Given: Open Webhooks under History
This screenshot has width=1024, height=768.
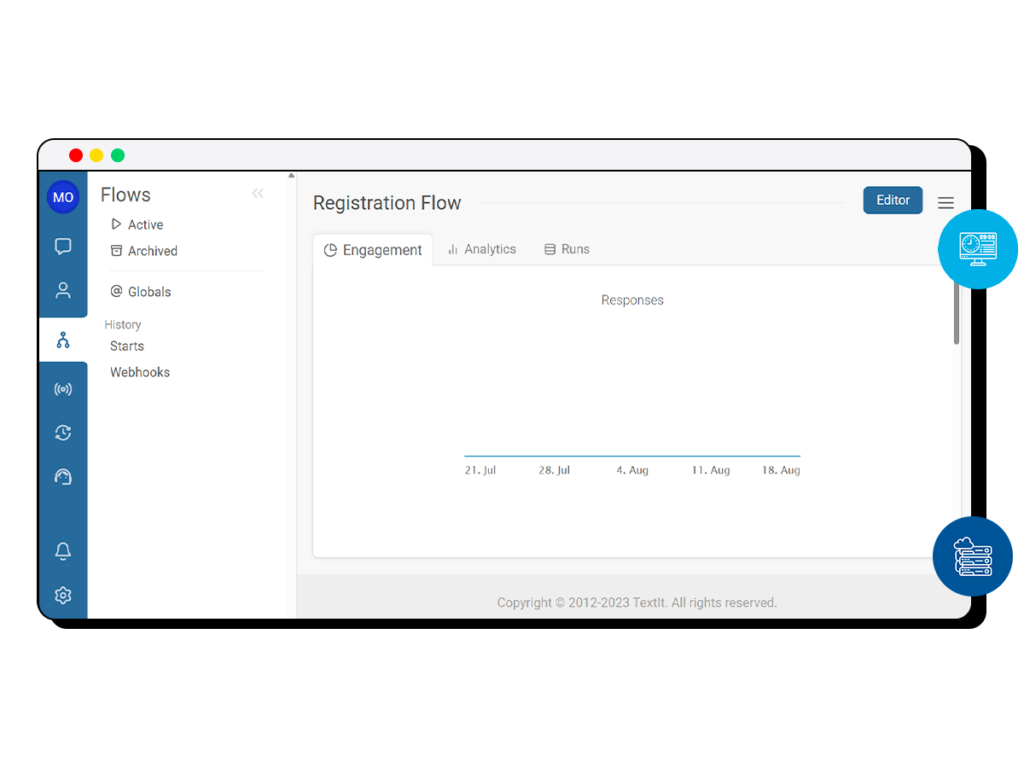Looking at the screenshot, I should coord(140,372).
